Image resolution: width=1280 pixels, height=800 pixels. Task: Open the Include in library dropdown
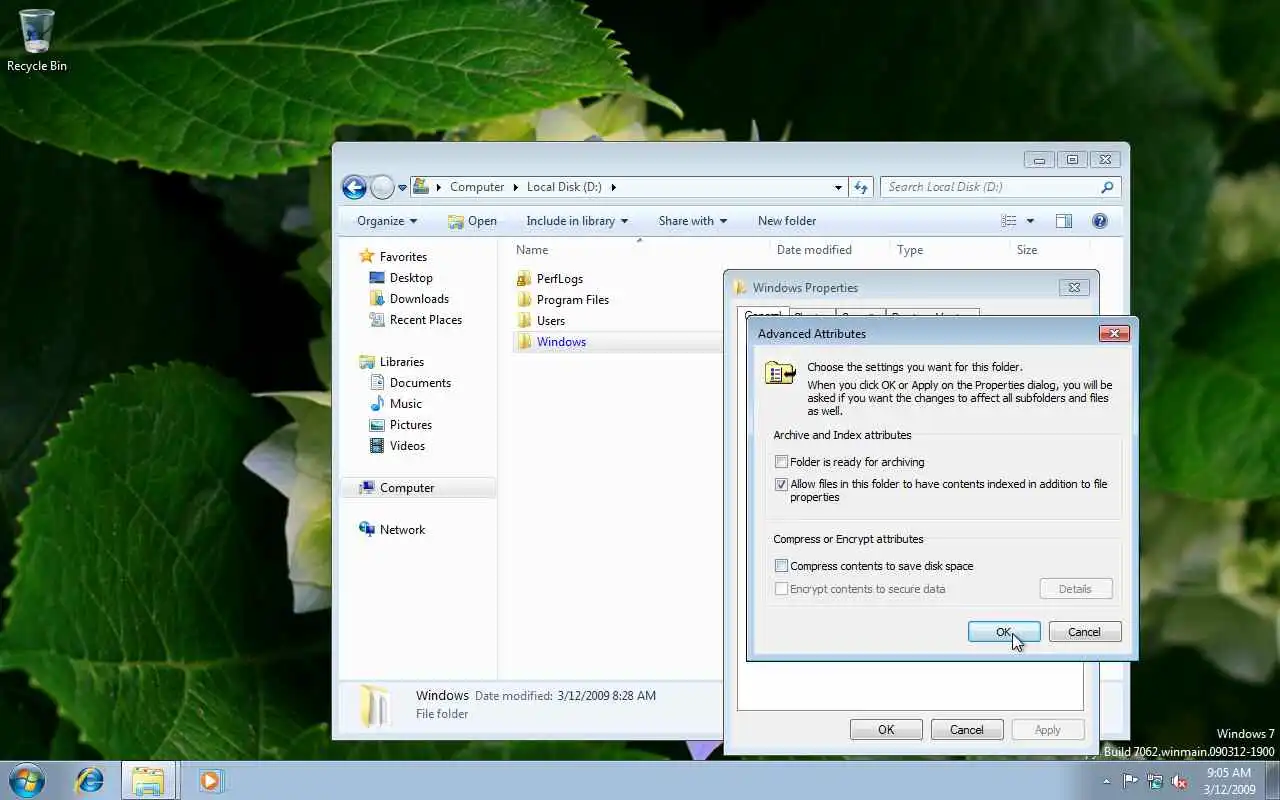[x=577, y=221]
